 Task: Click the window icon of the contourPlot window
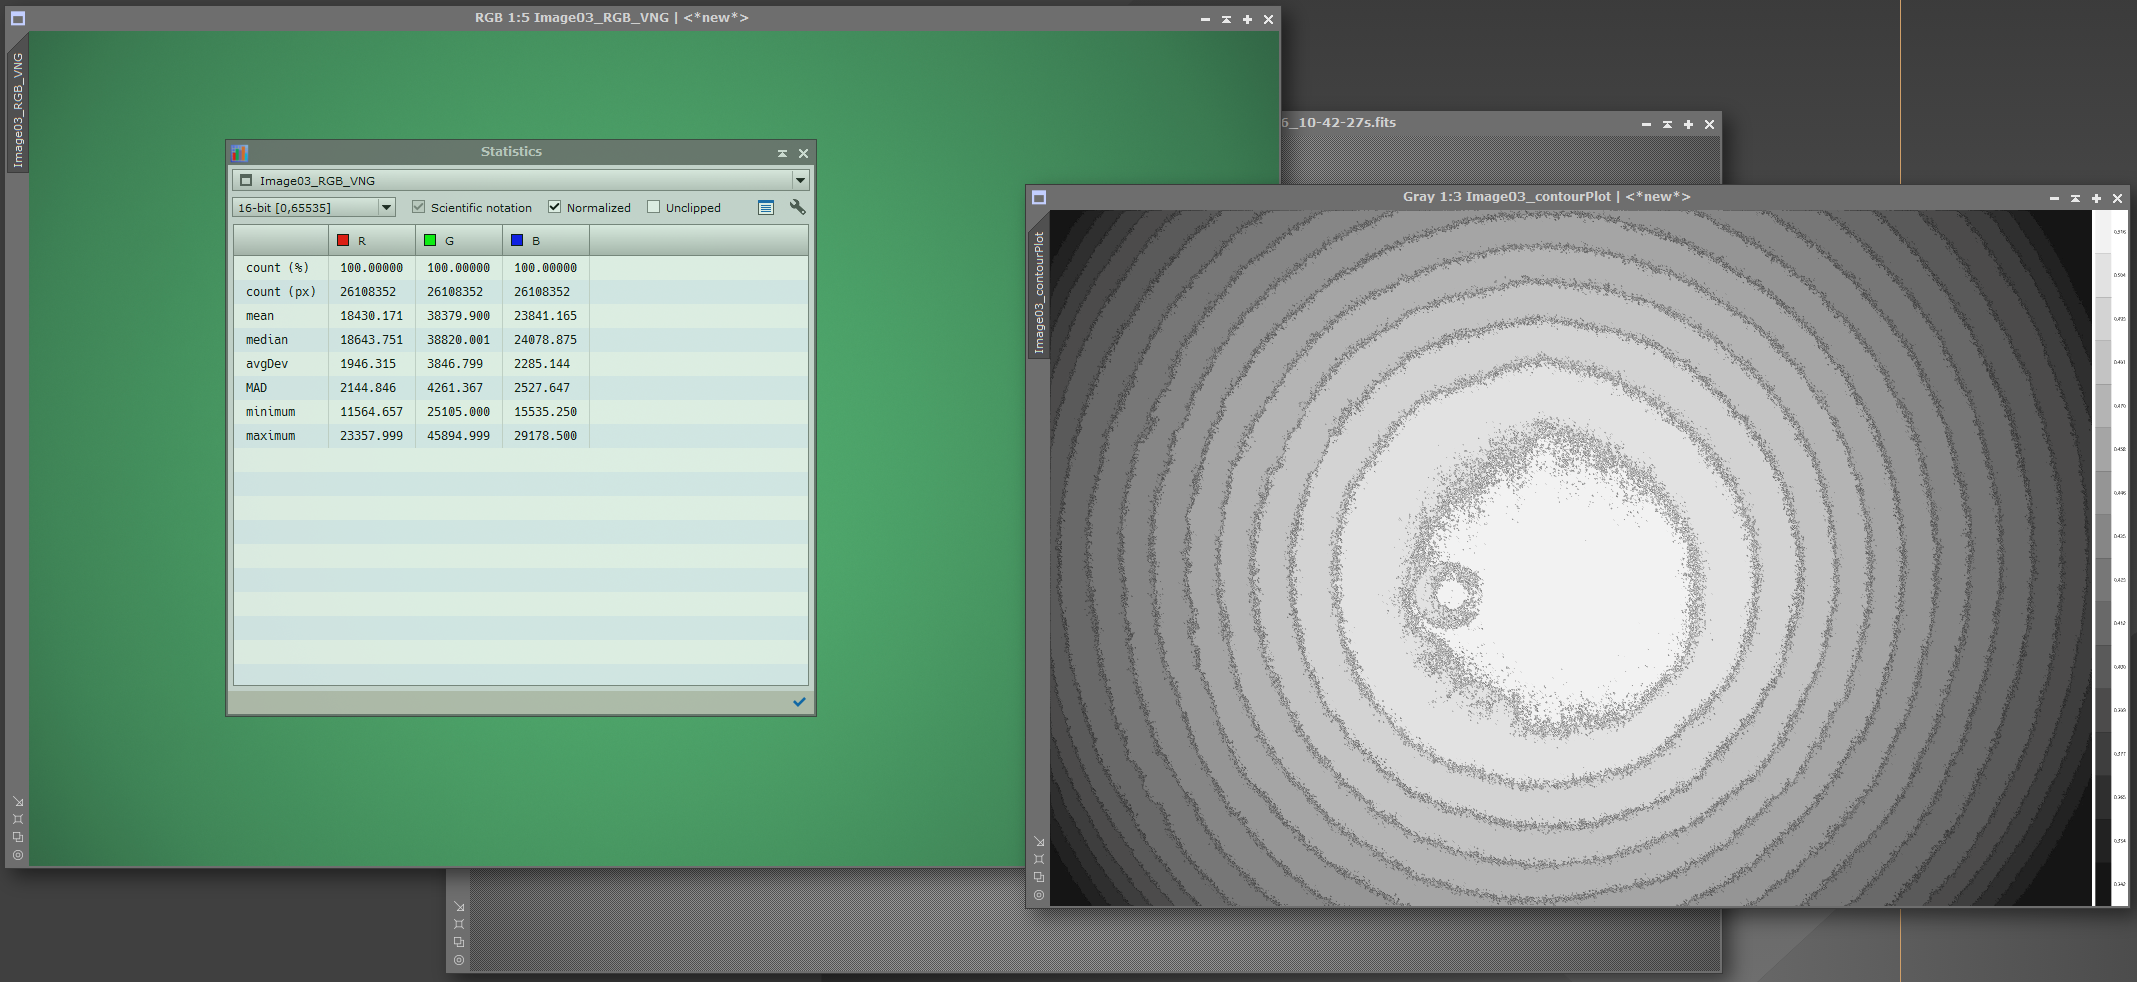click(x=1039, y=197)
